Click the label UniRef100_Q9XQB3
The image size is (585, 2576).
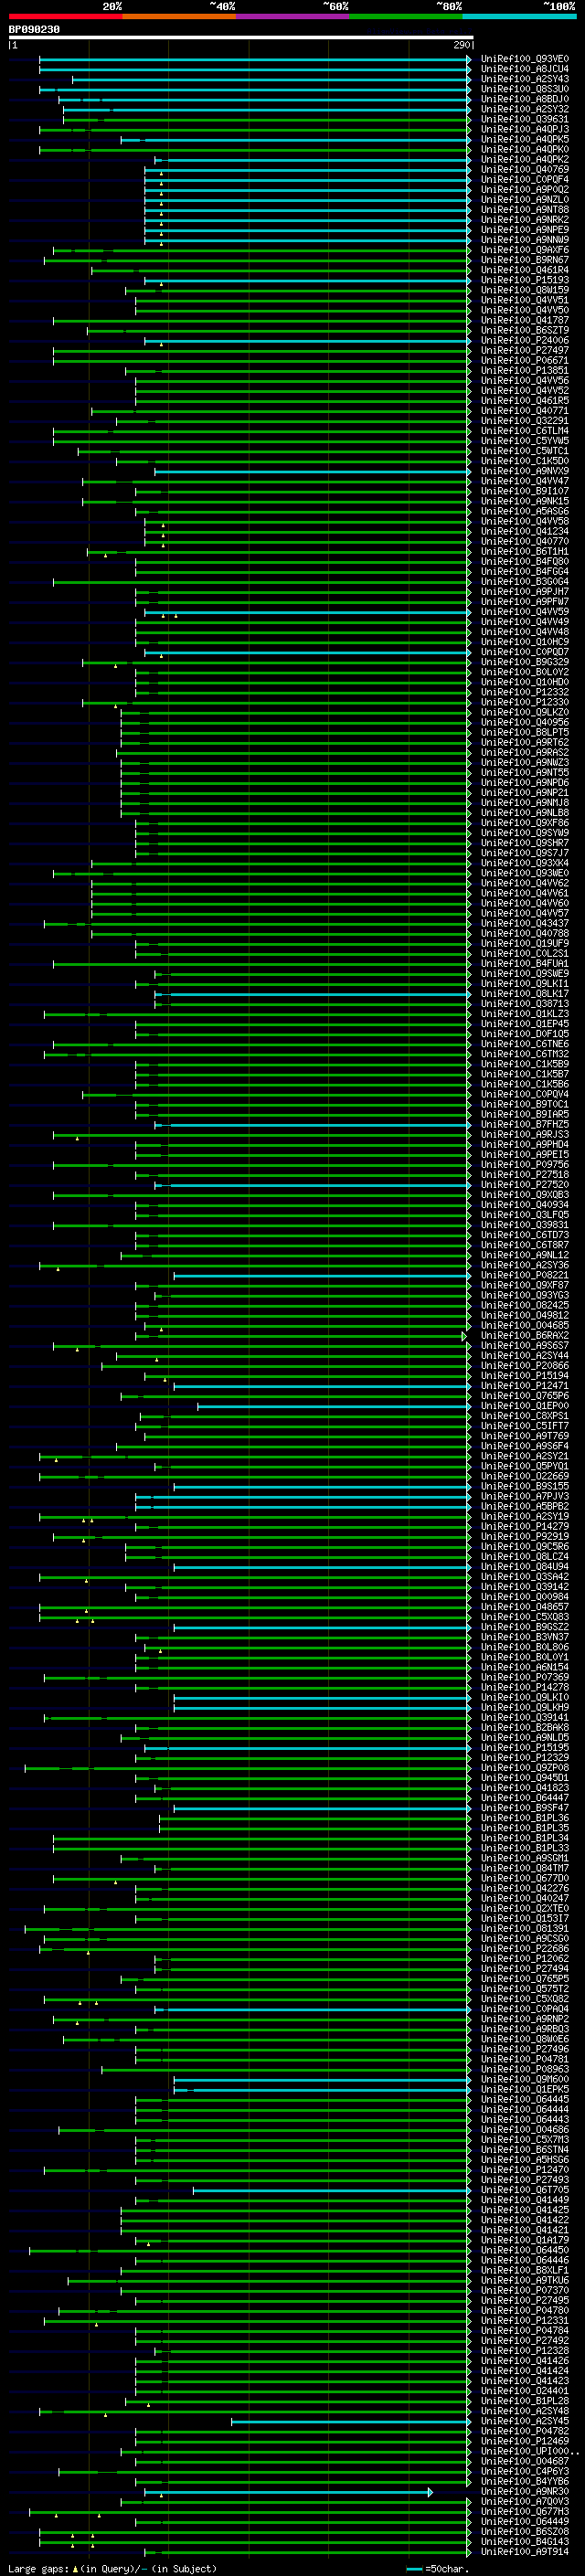click(x=524, y=1195)
